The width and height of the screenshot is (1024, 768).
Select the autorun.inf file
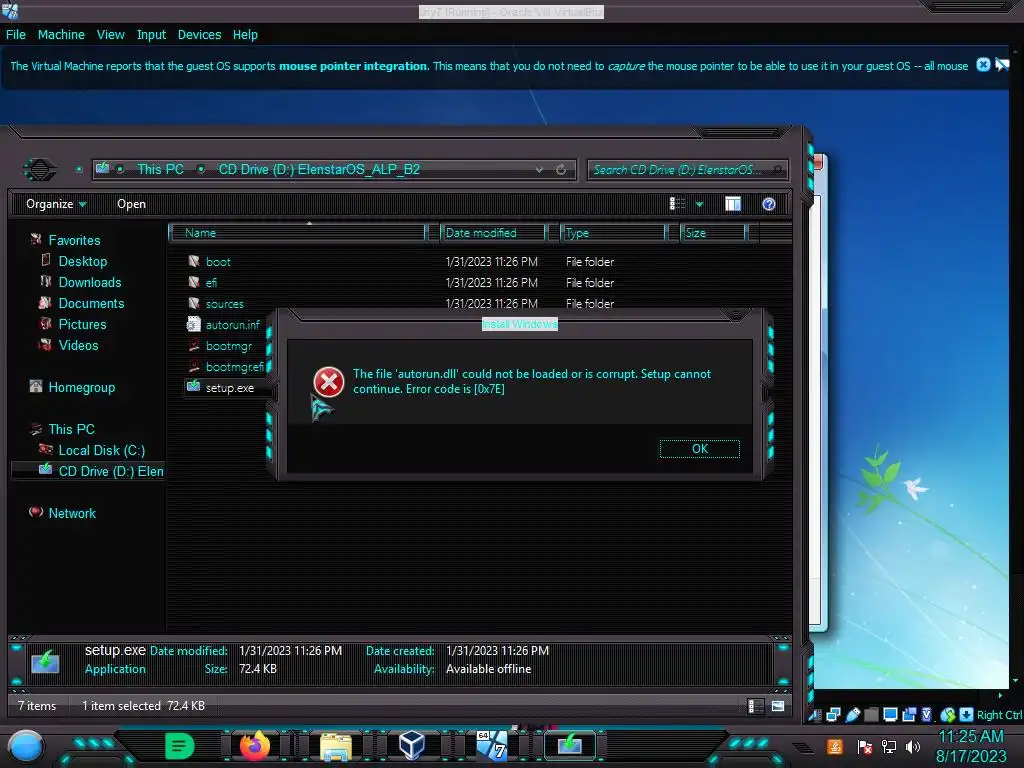232,325
